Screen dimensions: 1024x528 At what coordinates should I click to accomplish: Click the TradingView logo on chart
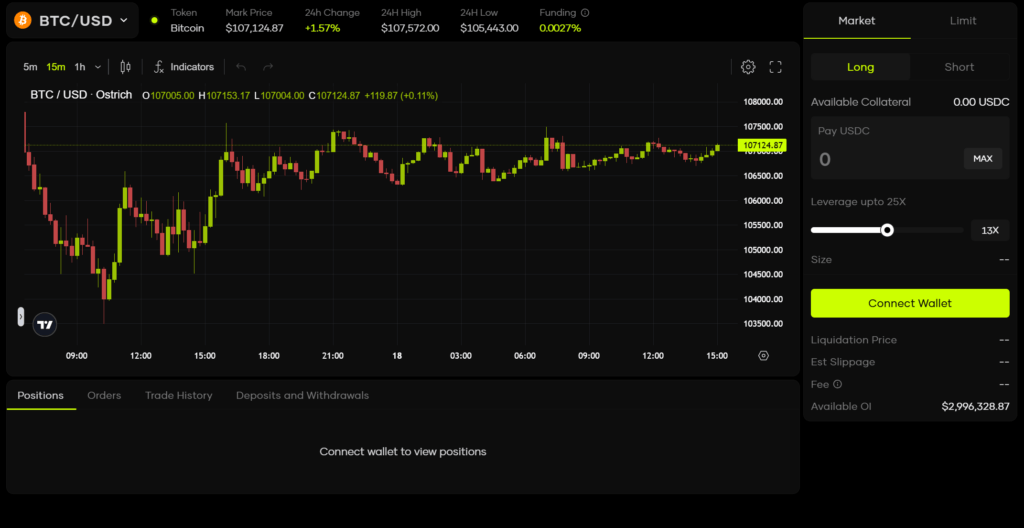click(x=45, y=324)
